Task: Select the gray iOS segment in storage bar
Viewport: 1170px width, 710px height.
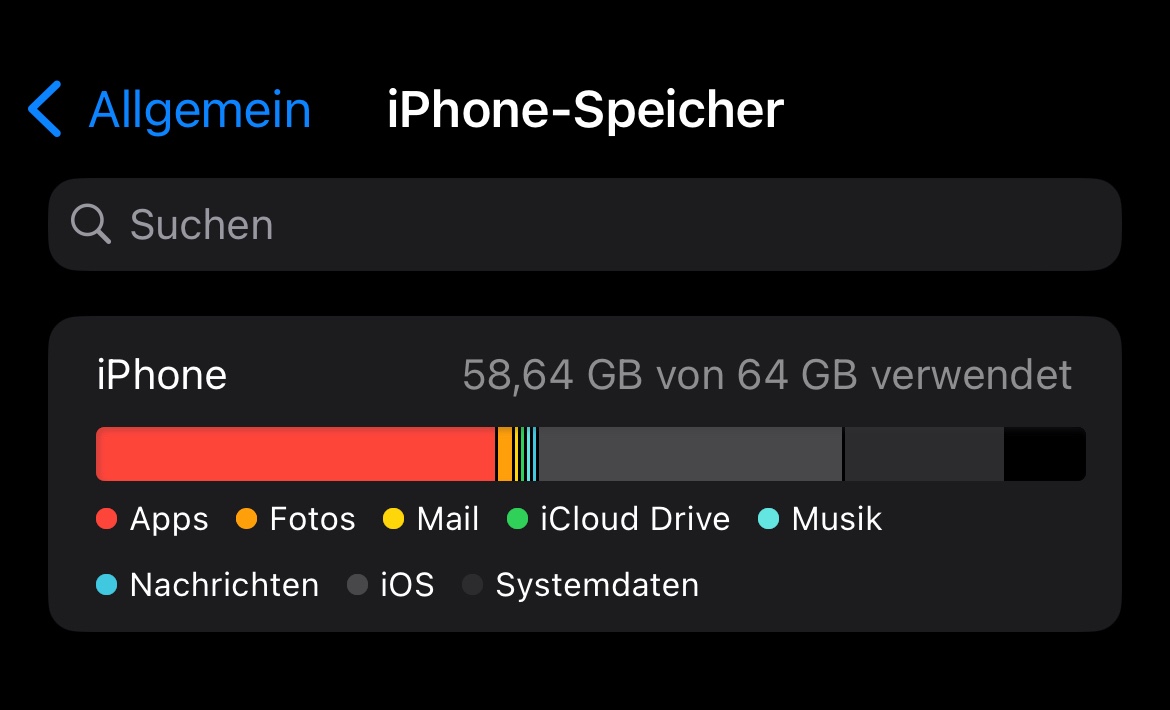Action: (690, 454)
